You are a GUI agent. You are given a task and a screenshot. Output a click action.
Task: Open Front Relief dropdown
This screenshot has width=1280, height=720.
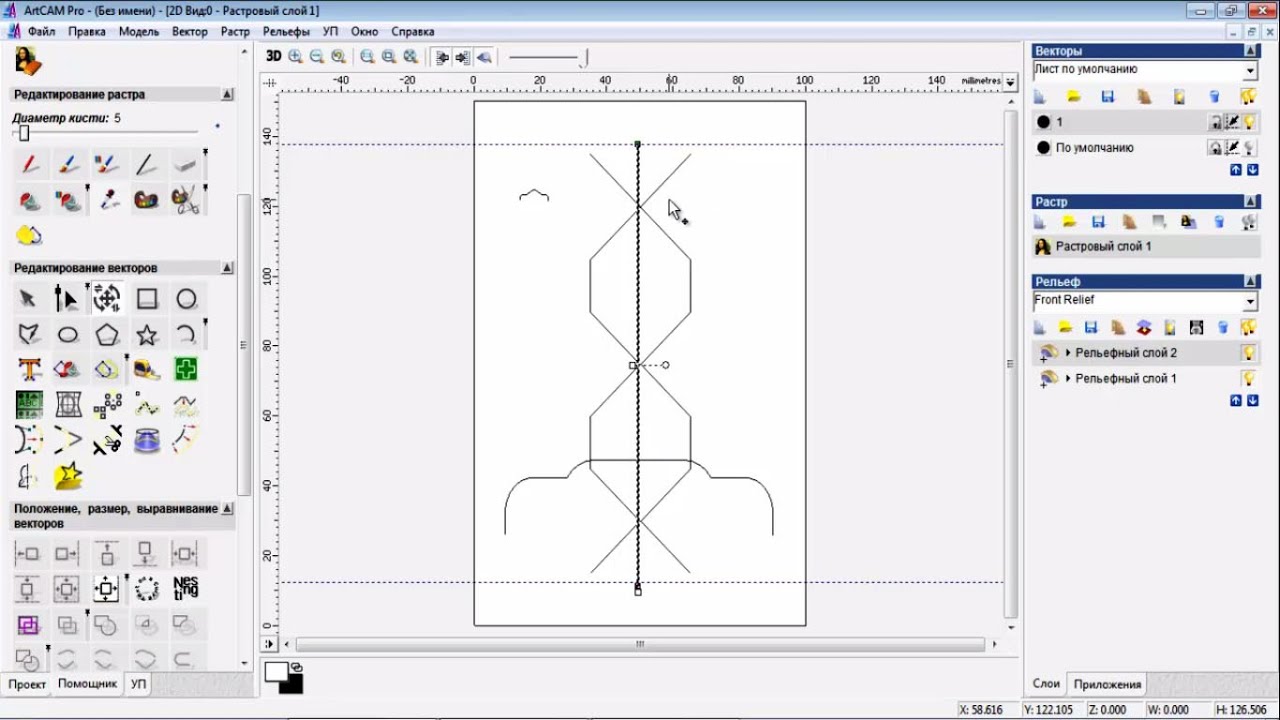[1250, 301]
